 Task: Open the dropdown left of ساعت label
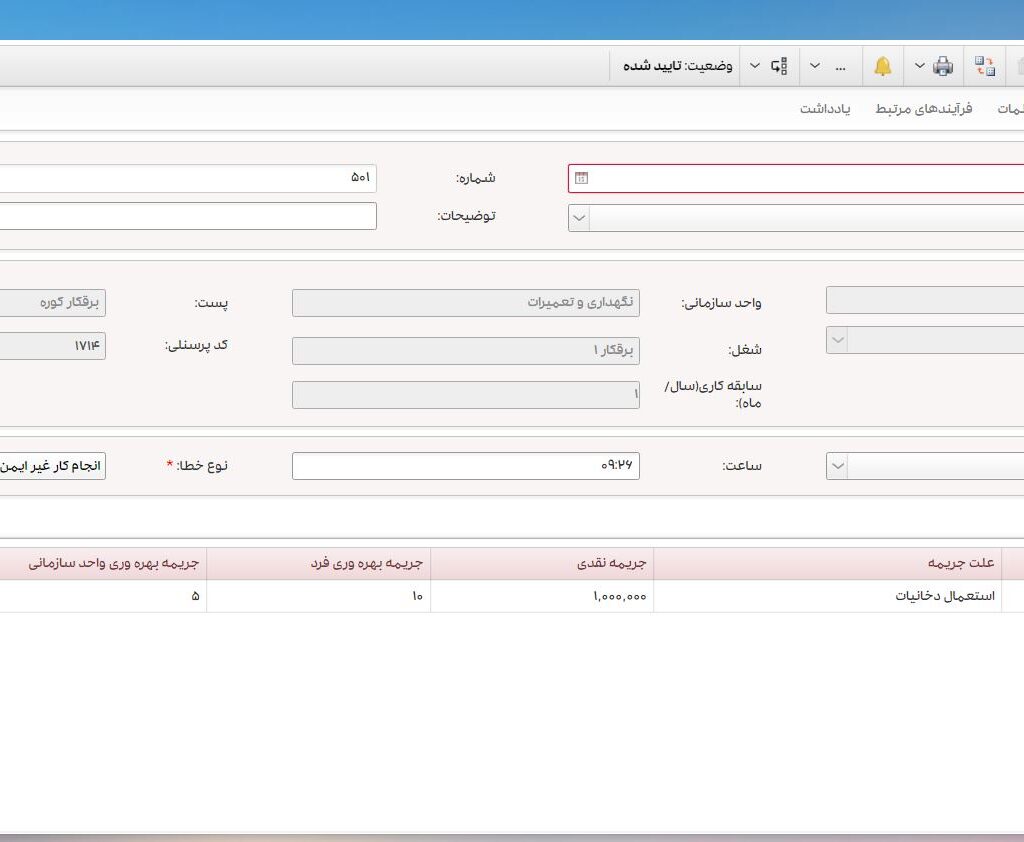(x=837, y=466)
